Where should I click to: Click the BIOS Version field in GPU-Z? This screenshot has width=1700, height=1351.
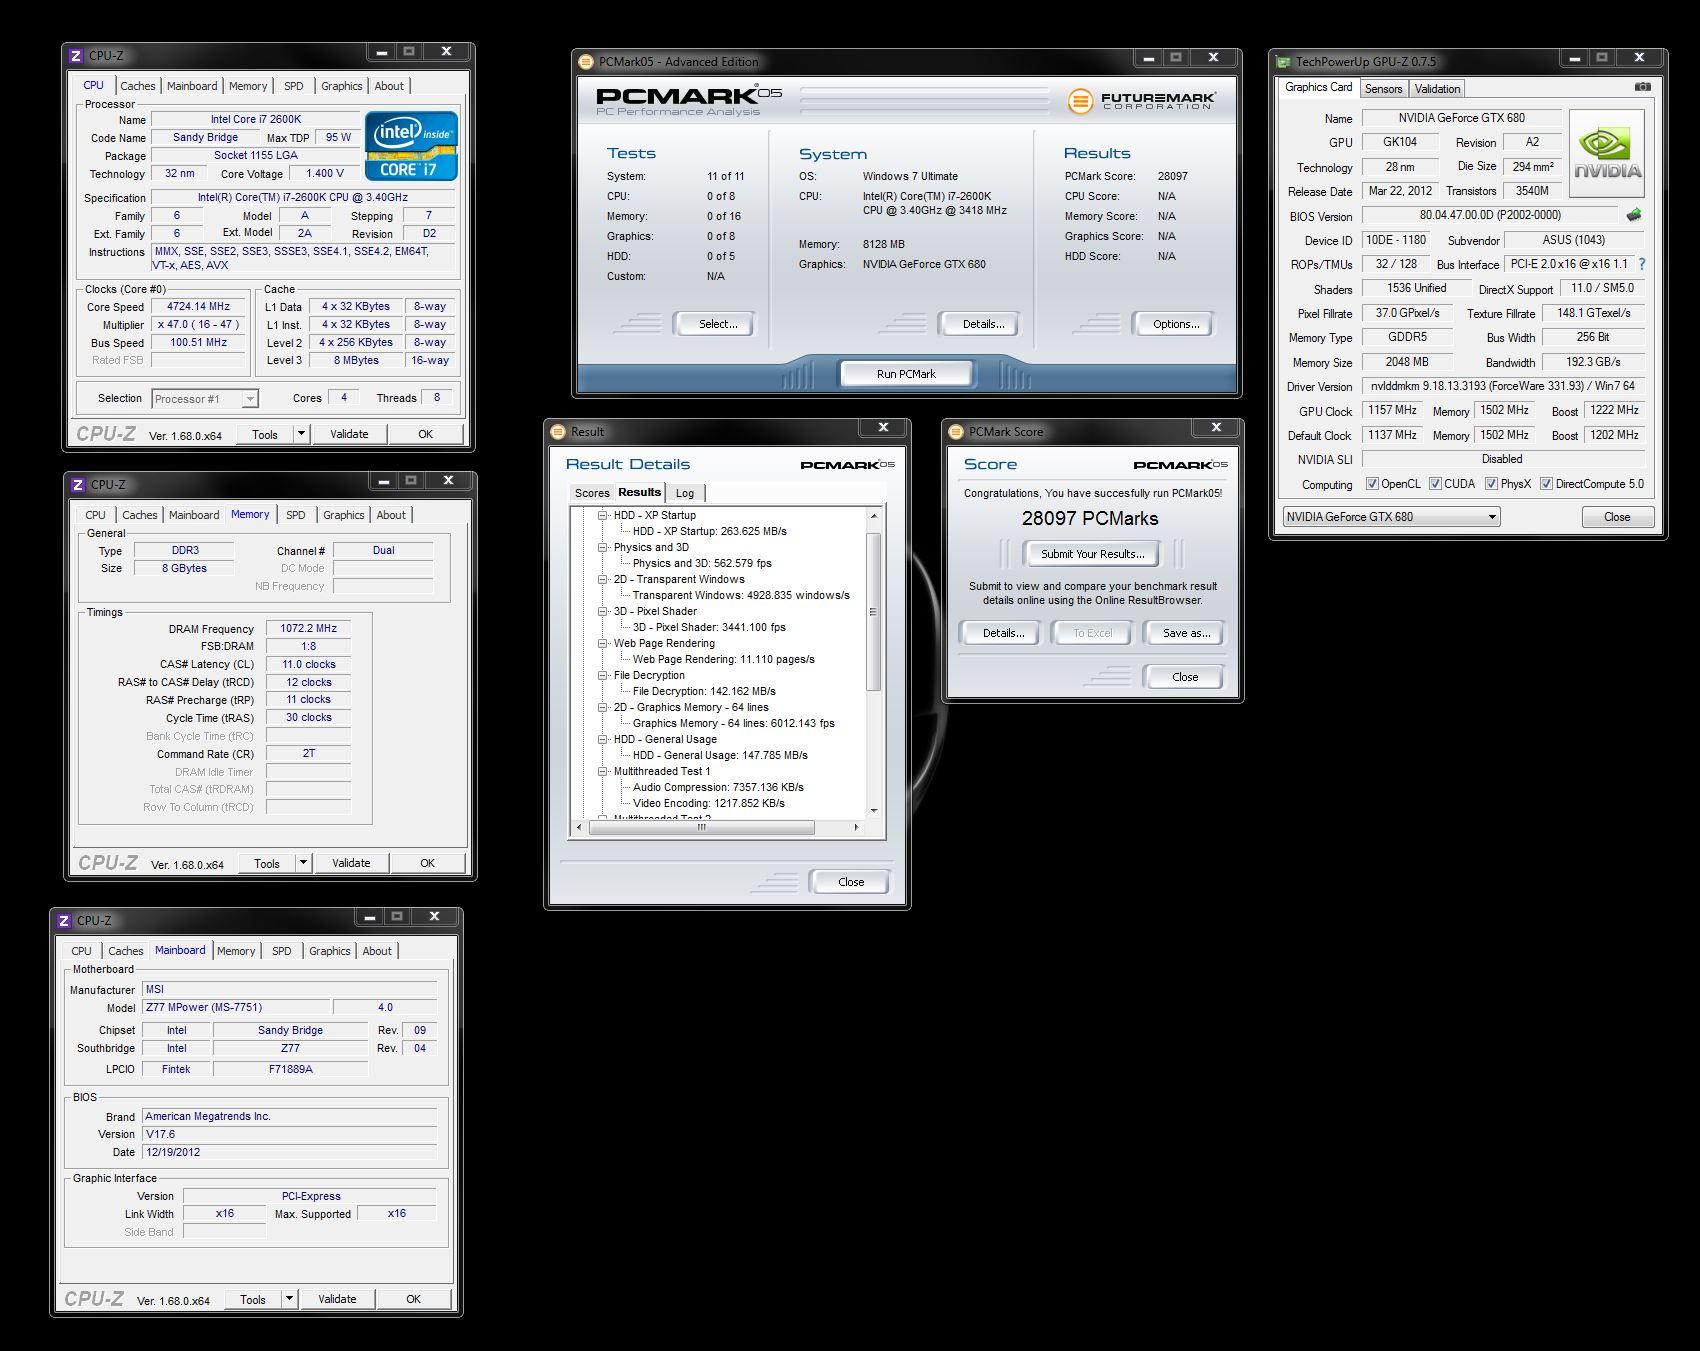1490,215
